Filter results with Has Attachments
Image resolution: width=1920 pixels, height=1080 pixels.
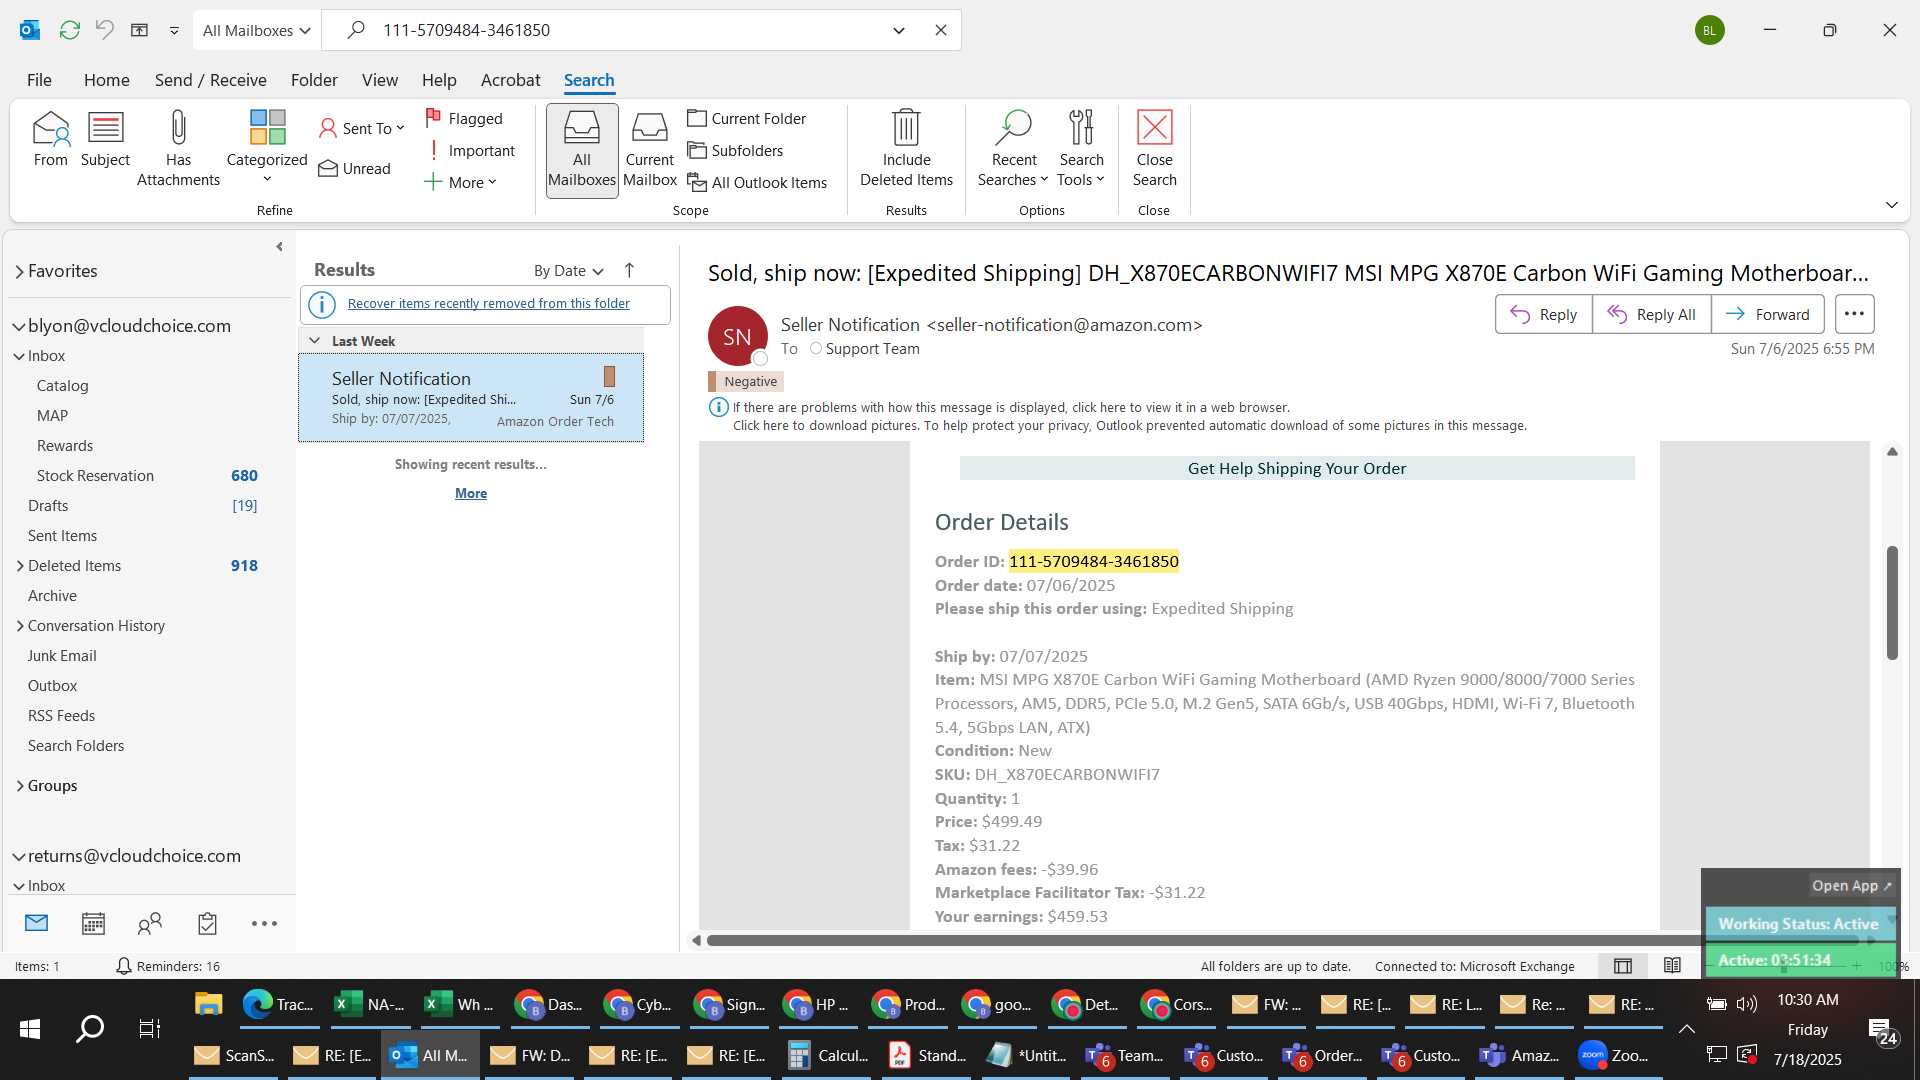[x=178, y=149]
